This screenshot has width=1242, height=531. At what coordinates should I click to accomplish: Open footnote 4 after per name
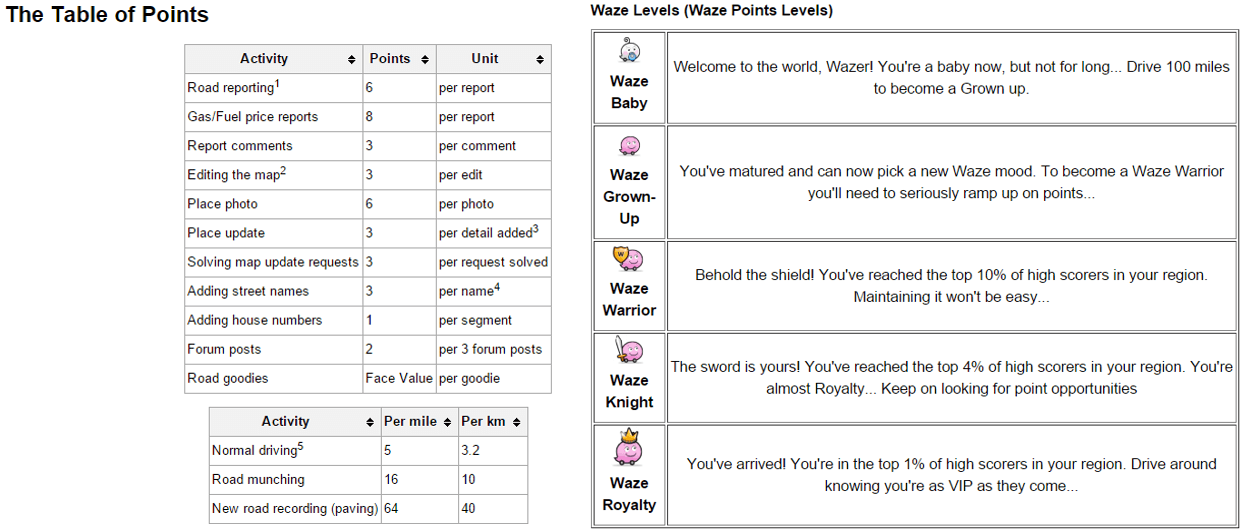coord(497,287)
